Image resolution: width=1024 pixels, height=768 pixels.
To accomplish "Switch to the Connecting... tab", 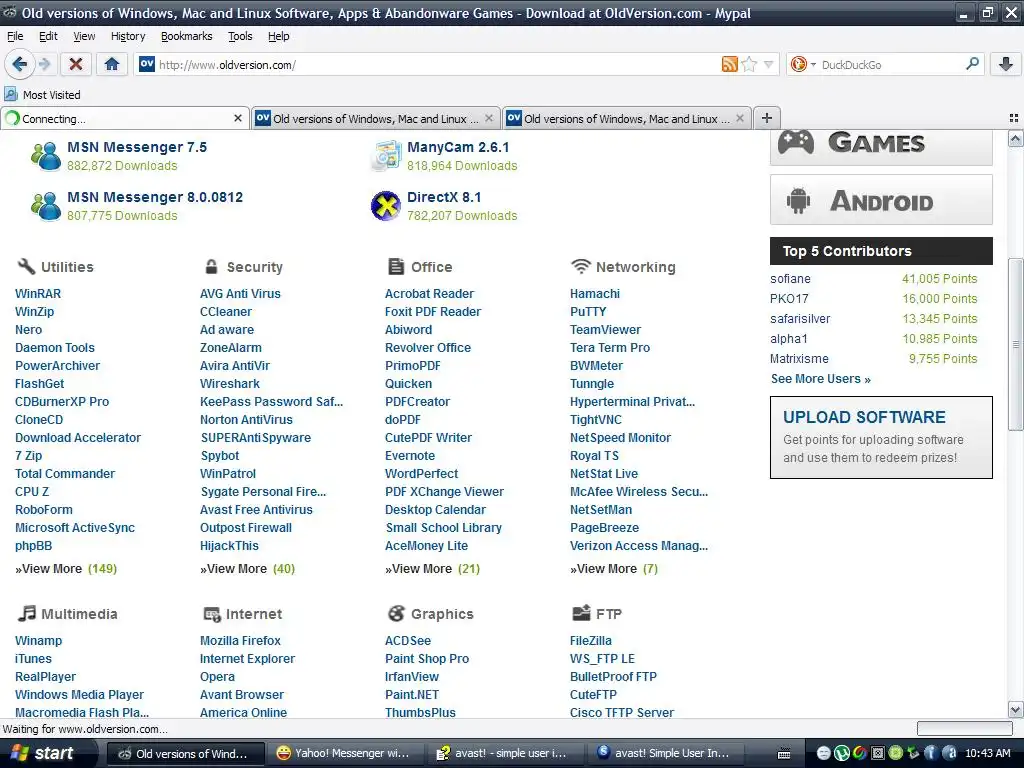I will point(124,118).
